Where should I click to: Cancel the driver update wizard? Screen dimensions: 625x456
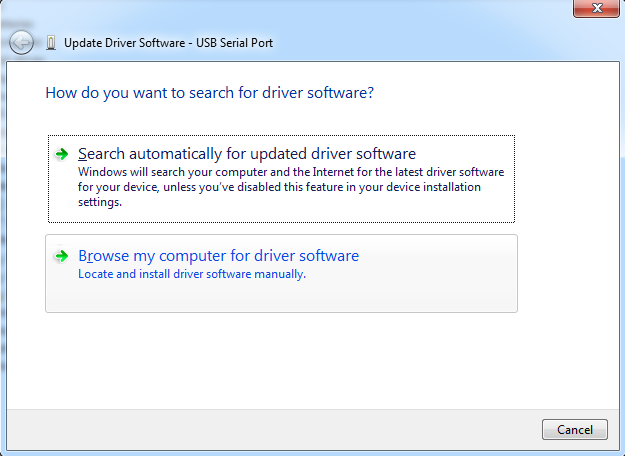575,430
